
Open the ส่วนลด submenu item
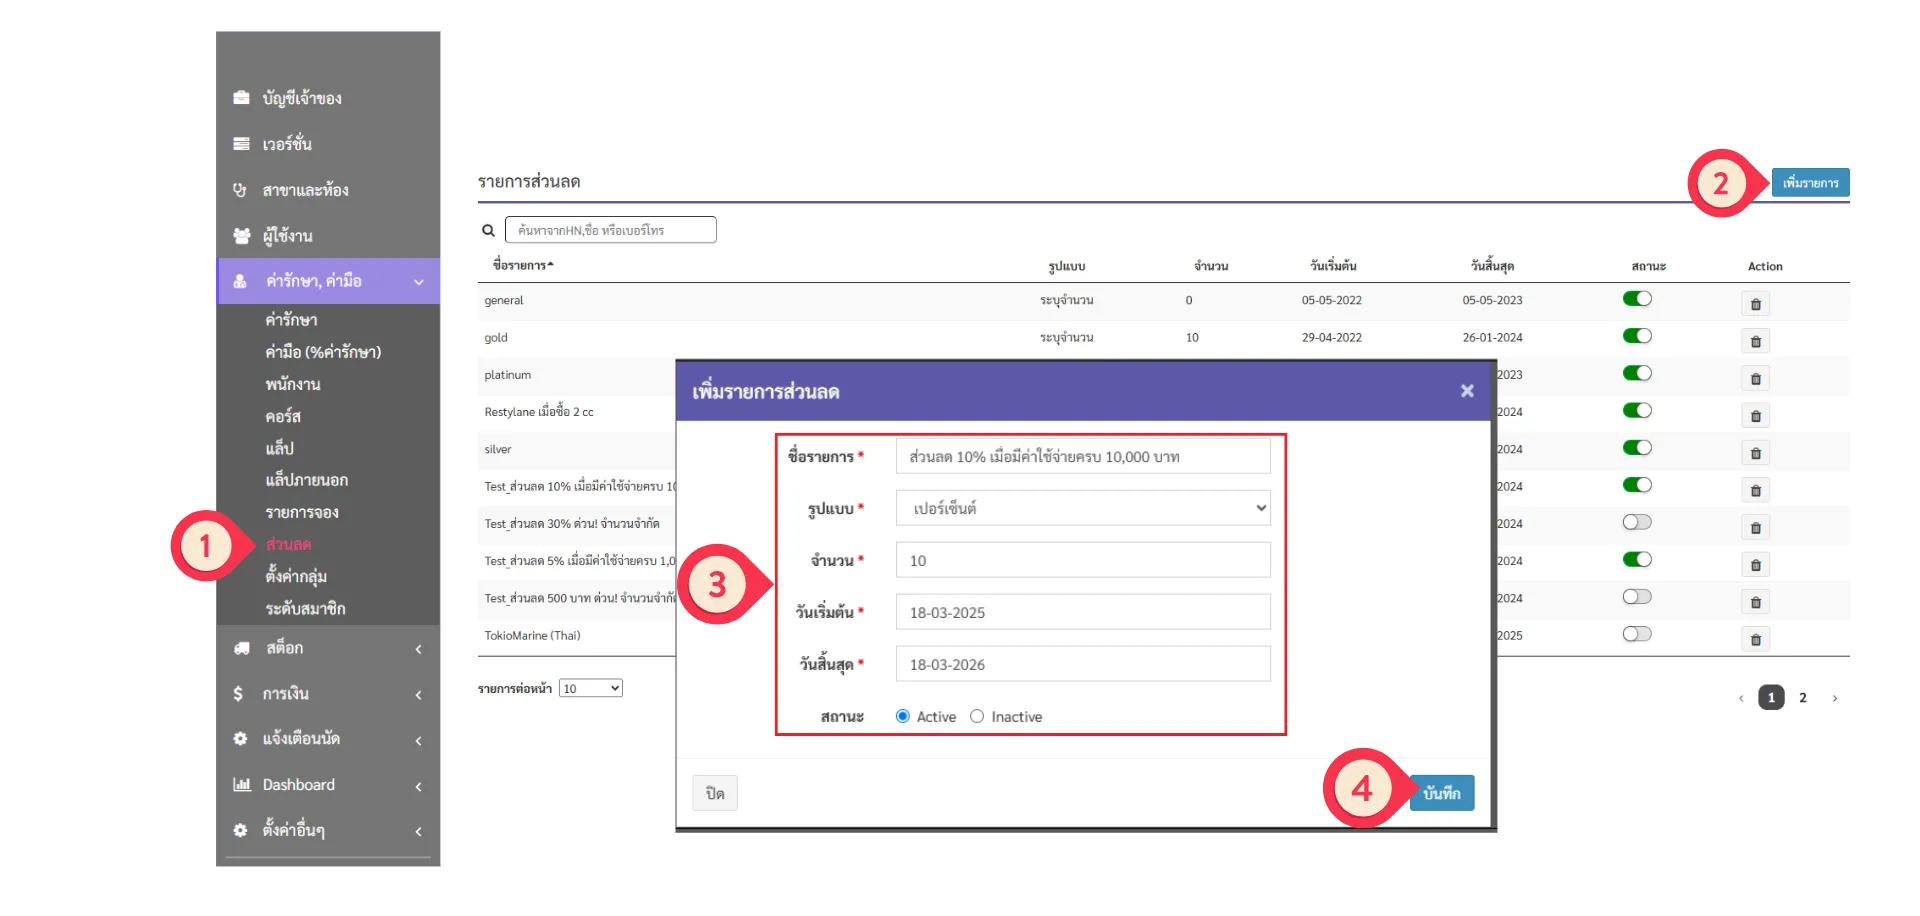pos(288,545)
